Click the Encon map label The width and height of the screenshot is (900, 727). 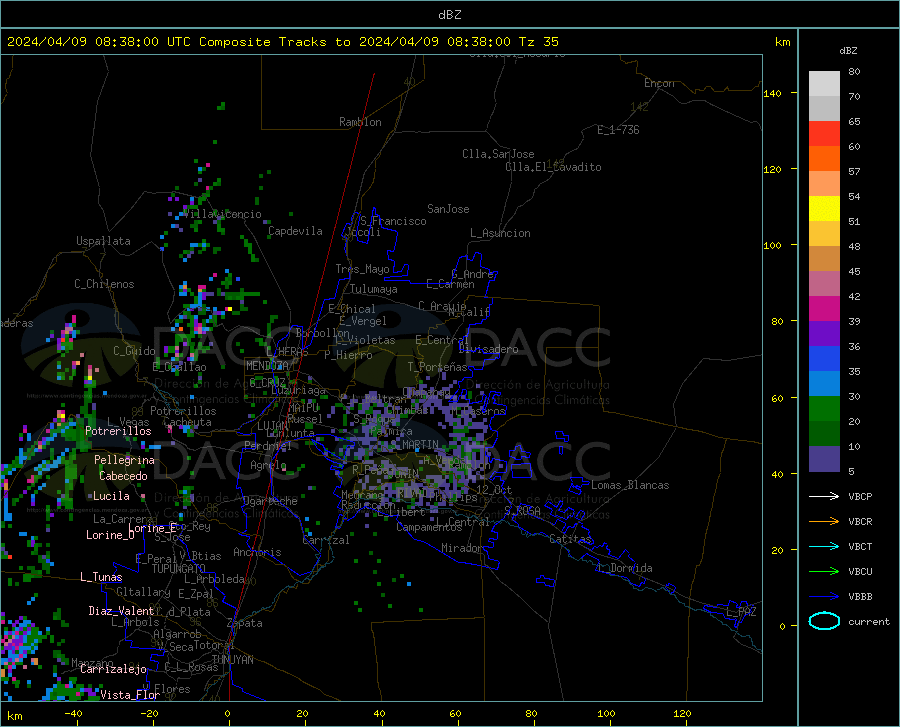(x=659, y=83)
